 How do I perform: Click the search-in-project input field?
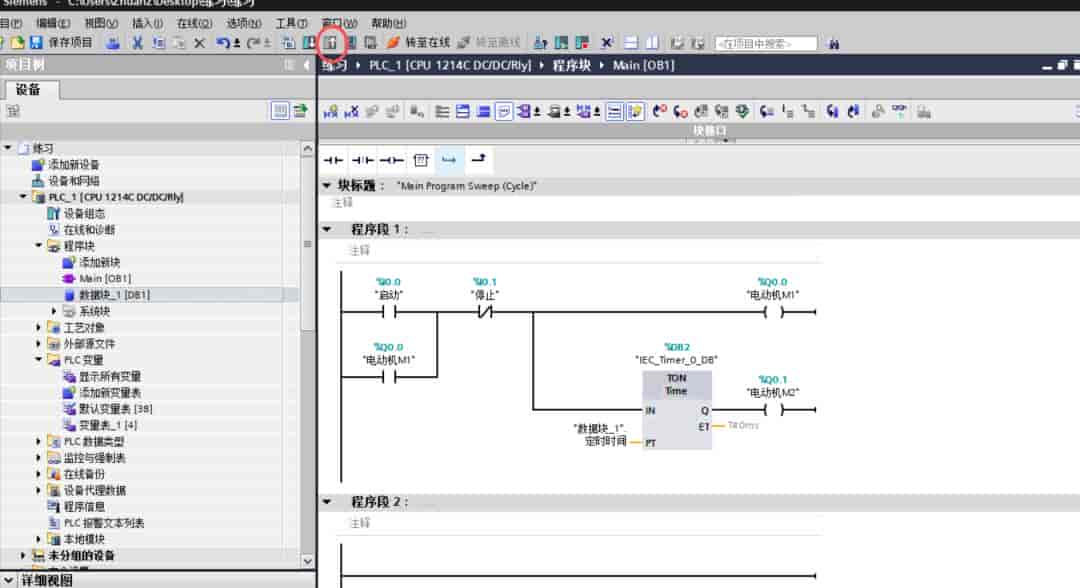point(765,43)
